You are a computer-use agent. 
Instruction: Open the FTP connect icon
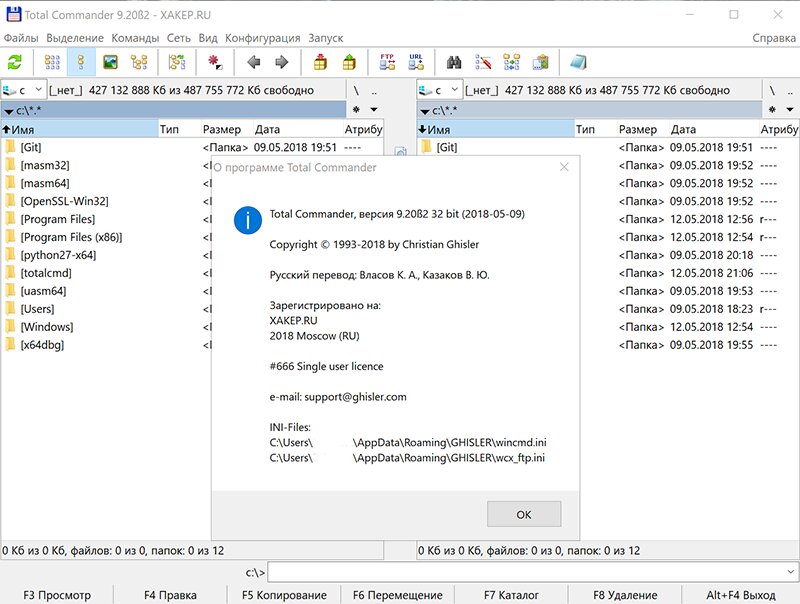pyautogui.click(x=387, y=62)
